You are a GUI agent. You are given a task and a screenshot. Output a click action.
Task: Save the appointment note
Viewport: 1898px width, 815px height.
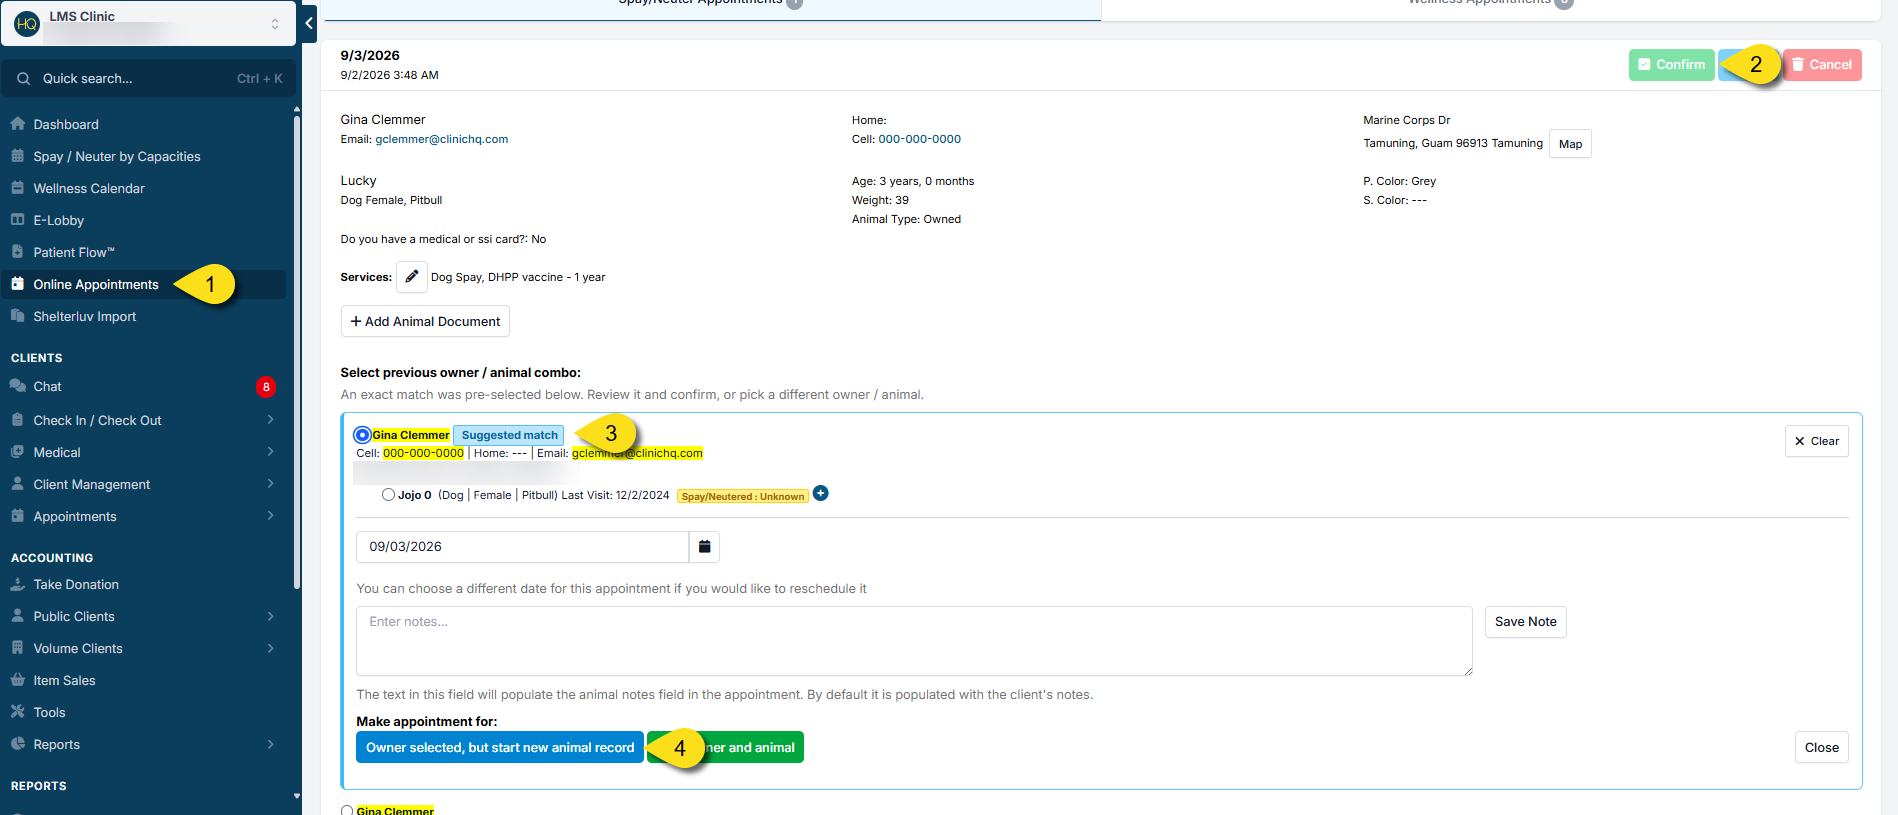point(1525,622)
